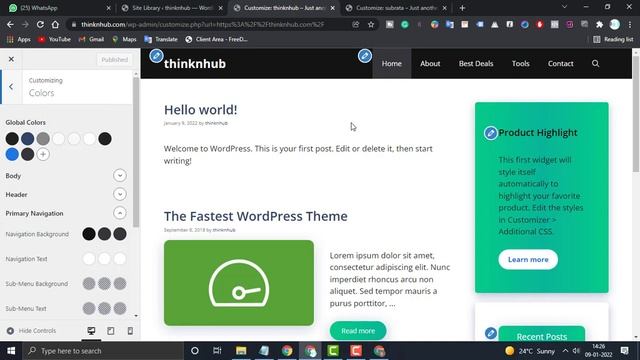Bookmark this page with the star icon
Viewport: 640px width, 360px height.
tap(371, 24)
